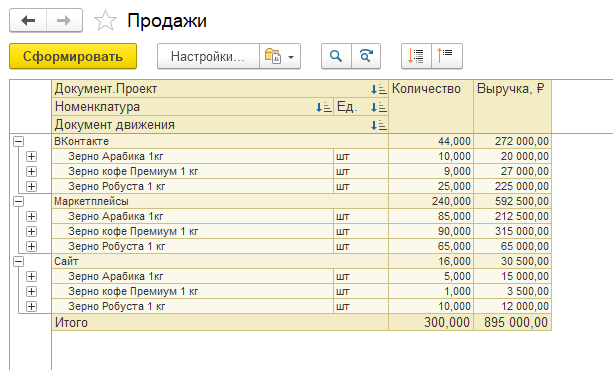The width and height of the screenshot is (613, 370).
Task: Click the back navigation arrow
Action: pyautogui.click(x=28, y=20)
